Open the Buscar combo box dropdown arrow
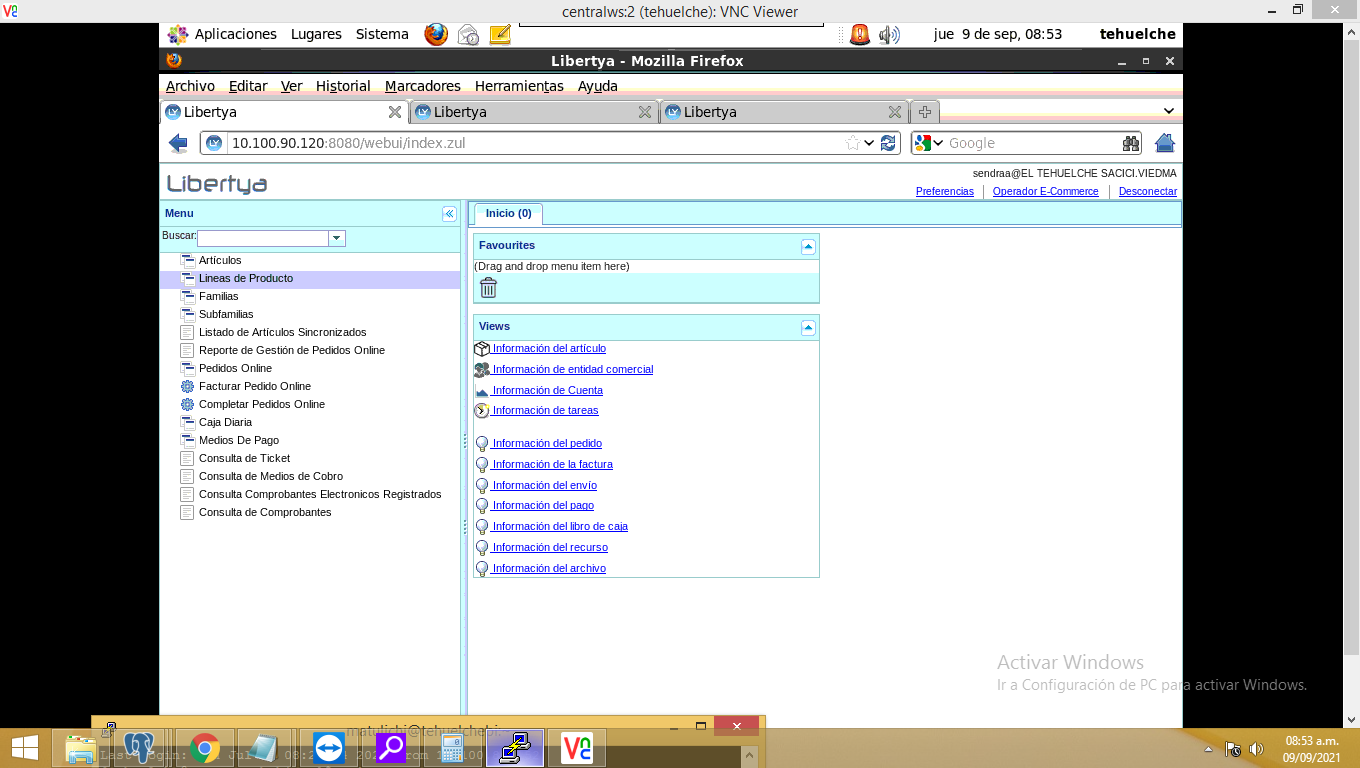The height and width of the screenshot is (768, 1360). tap(337, 238)
